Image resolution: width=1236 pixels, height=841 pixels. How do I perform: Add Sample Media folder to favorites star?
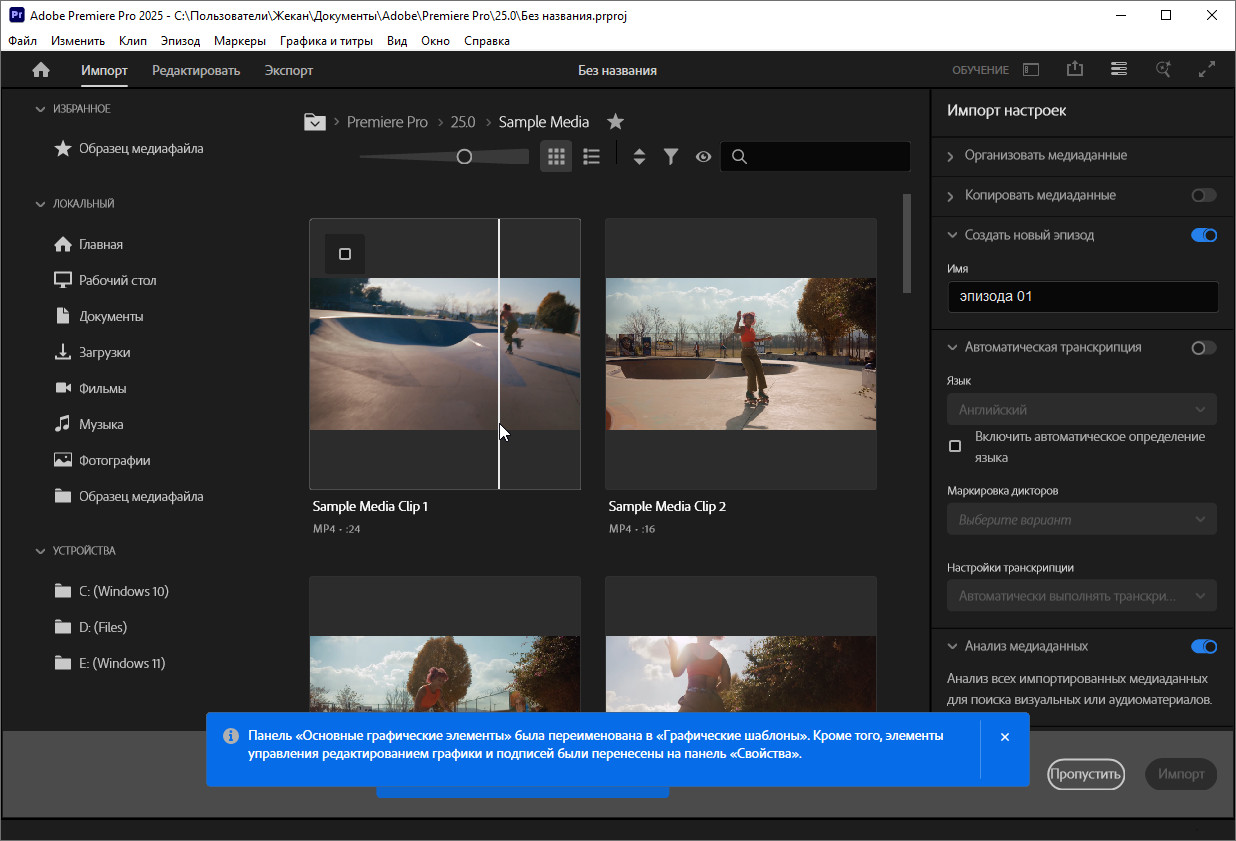(x=616, y=122)
